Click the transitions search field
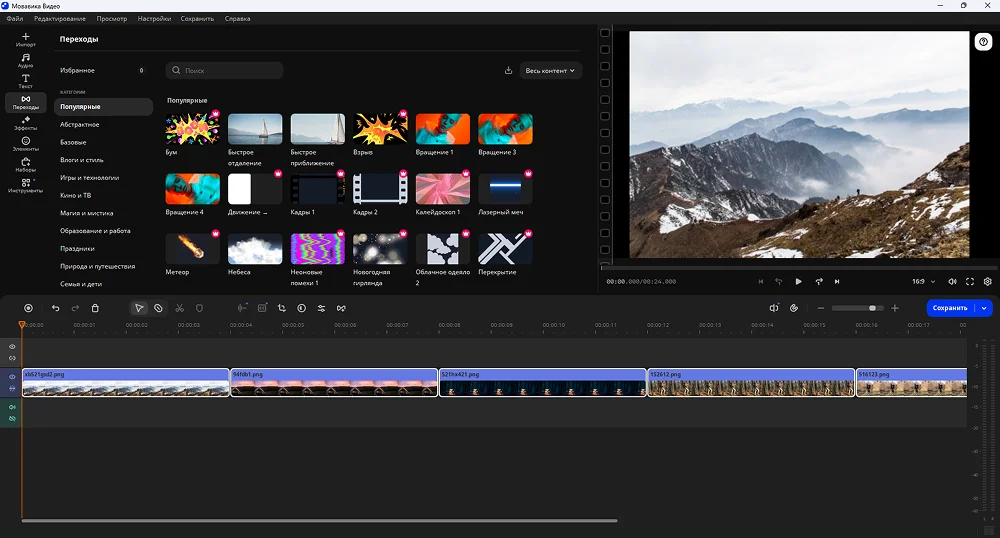Image resolution: width=1000 pixels, height=538 pixels. [224, 70]
